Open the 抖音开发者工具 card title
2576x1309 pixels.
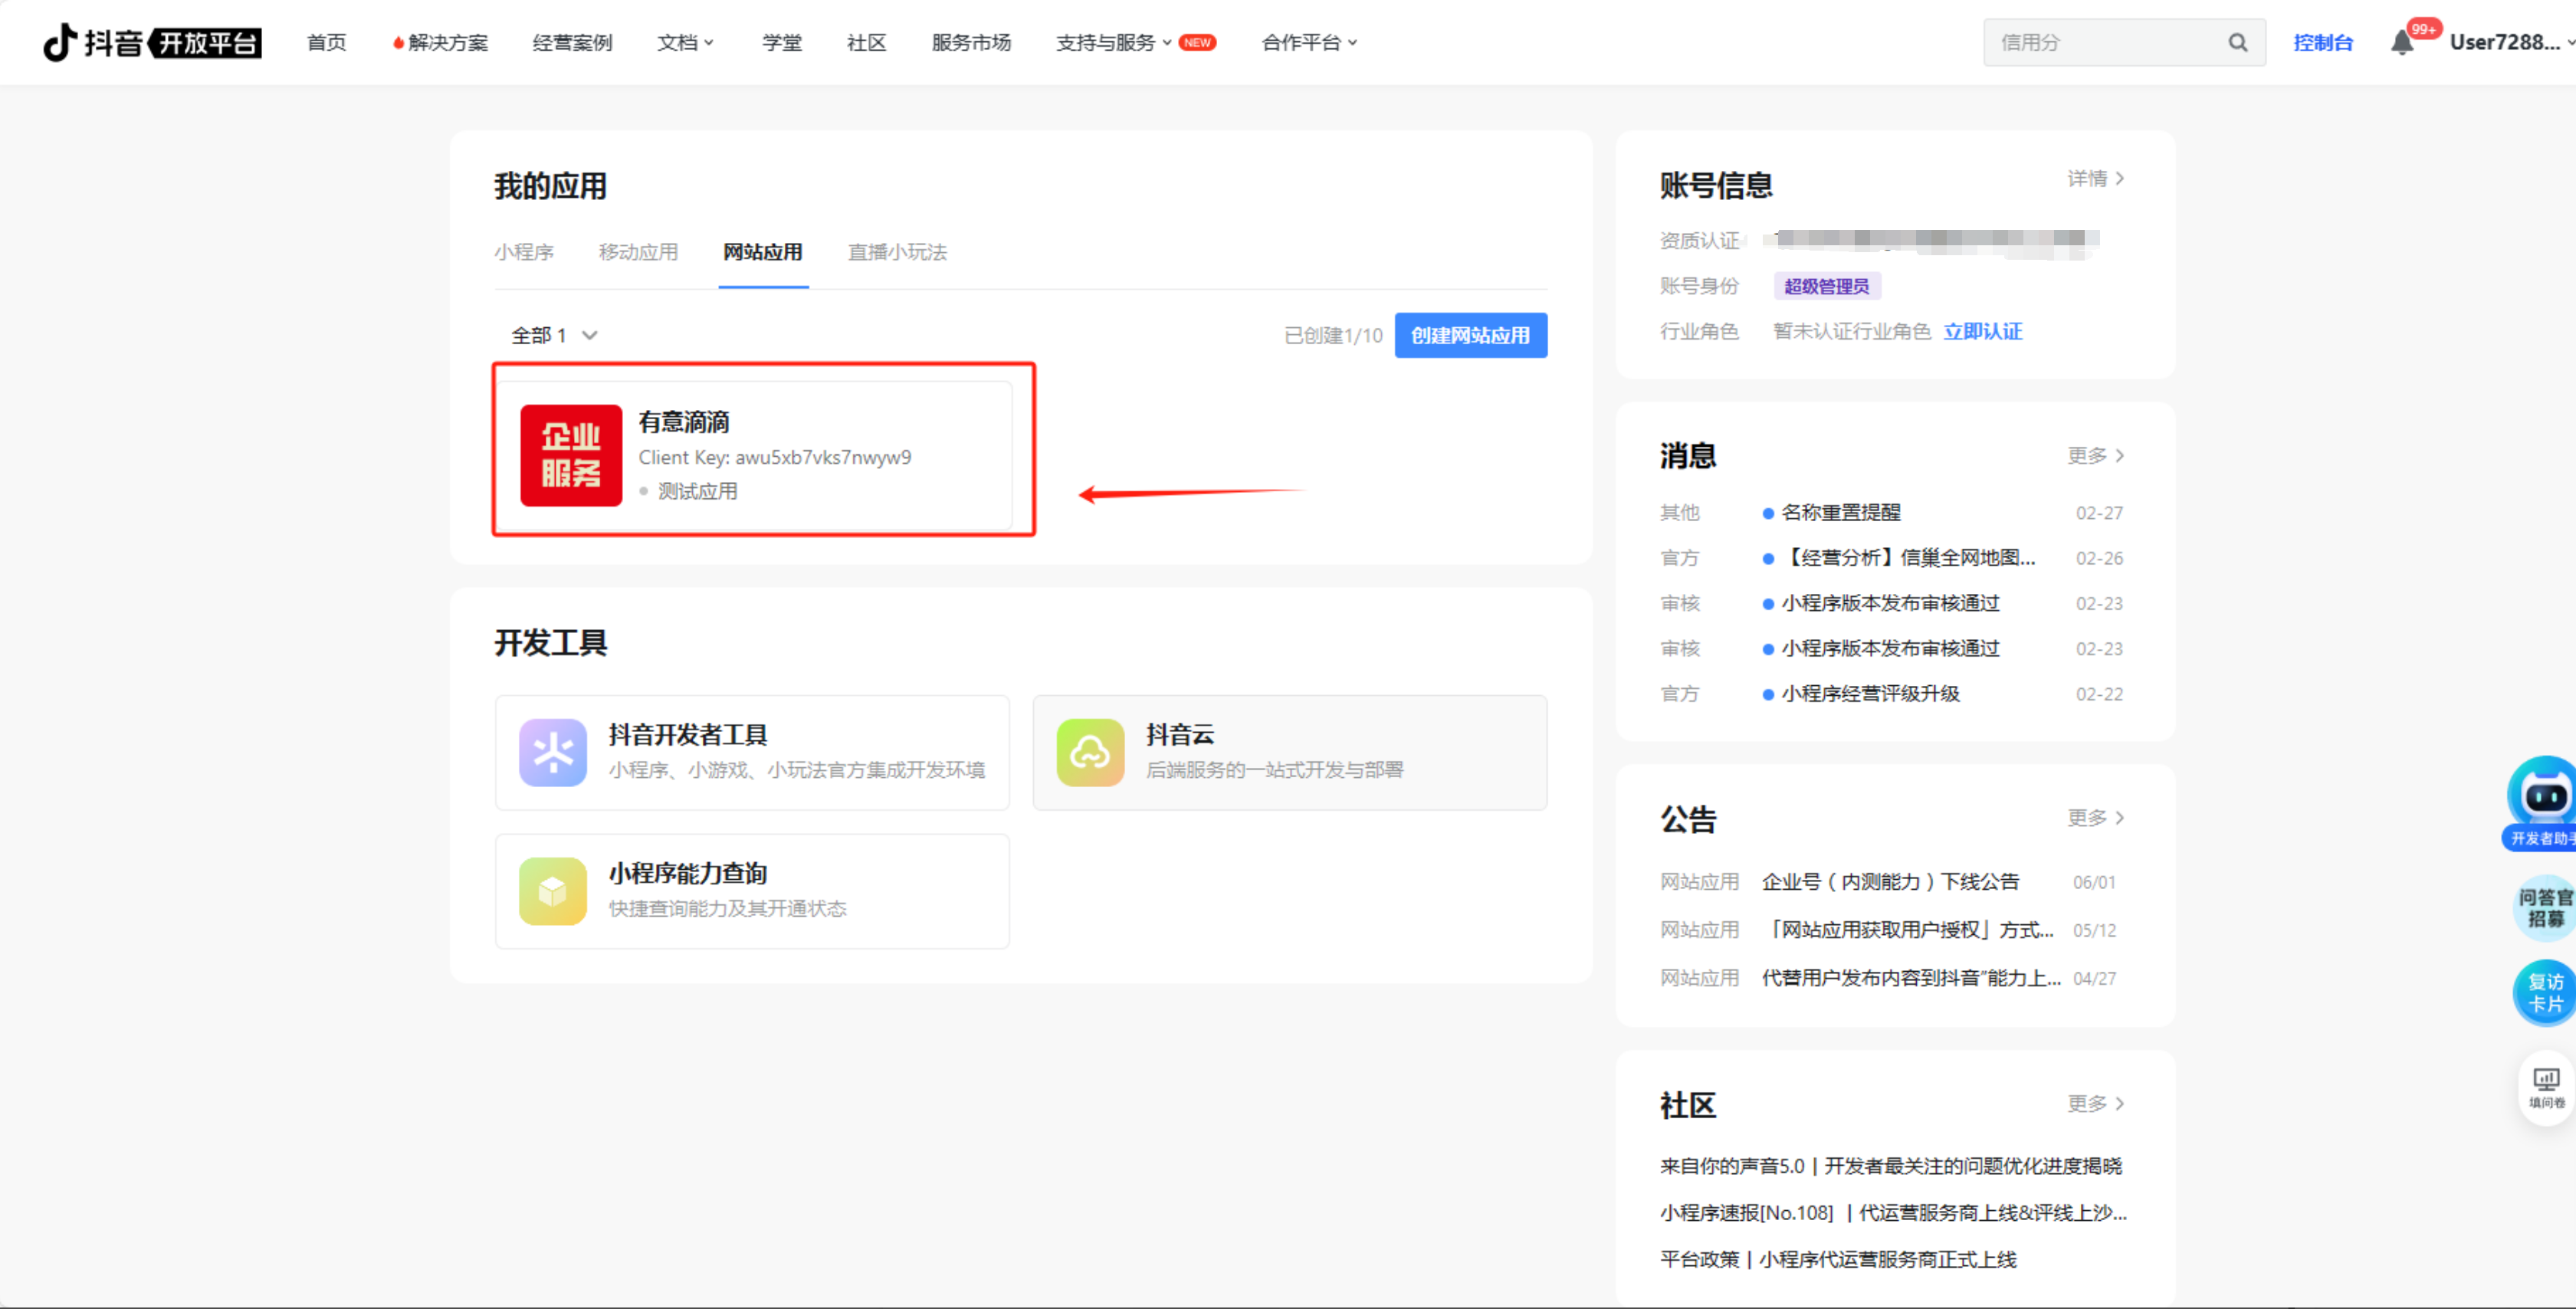tap(688, 734)
